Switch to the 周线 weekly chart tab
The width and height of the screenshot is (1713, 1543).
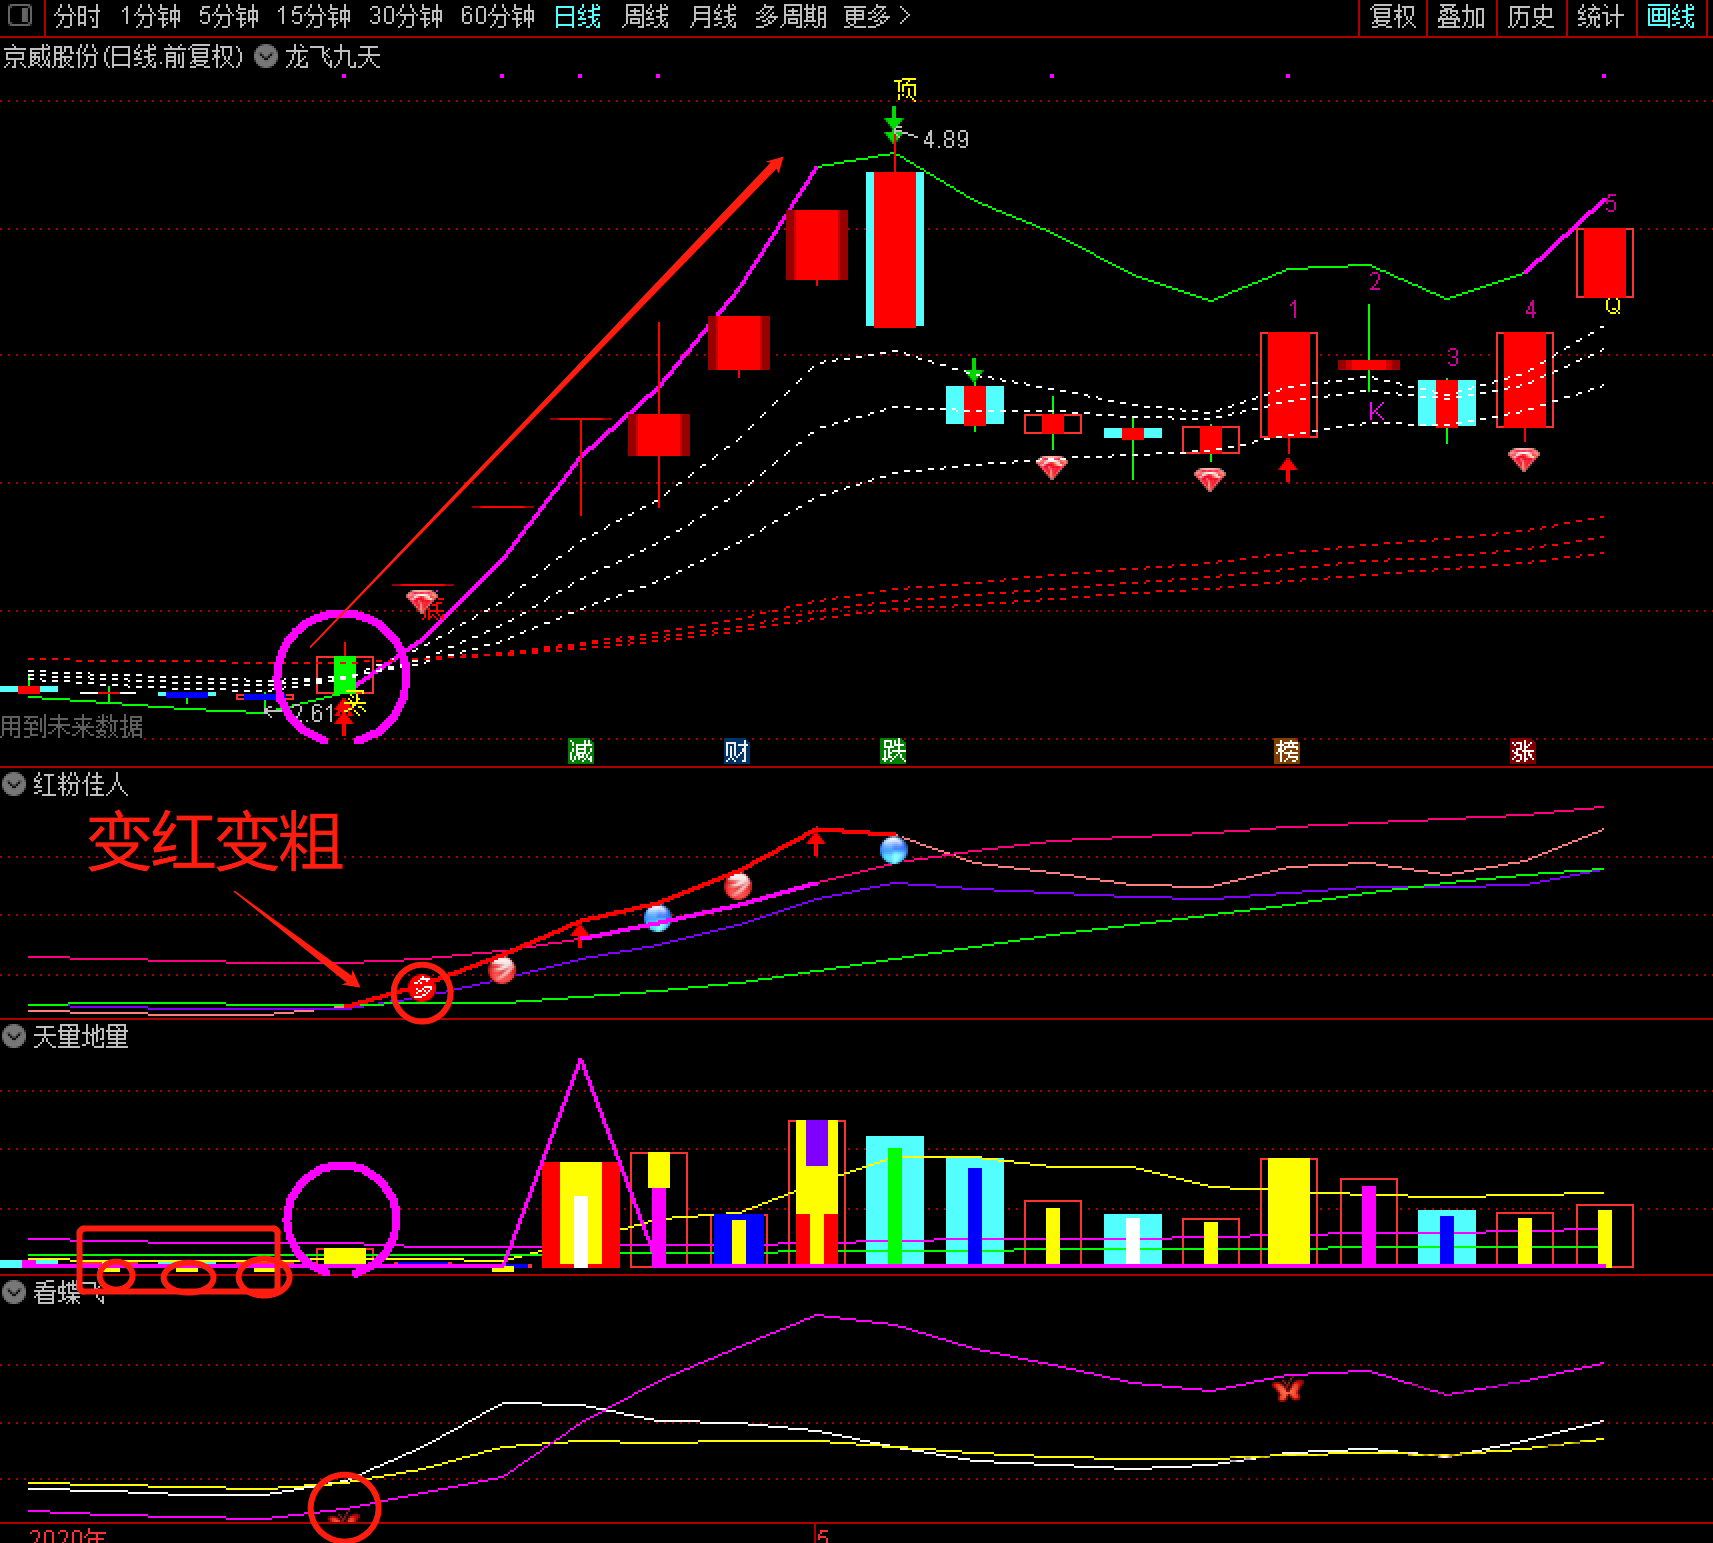pyautogui.click(x=645, y=16)
